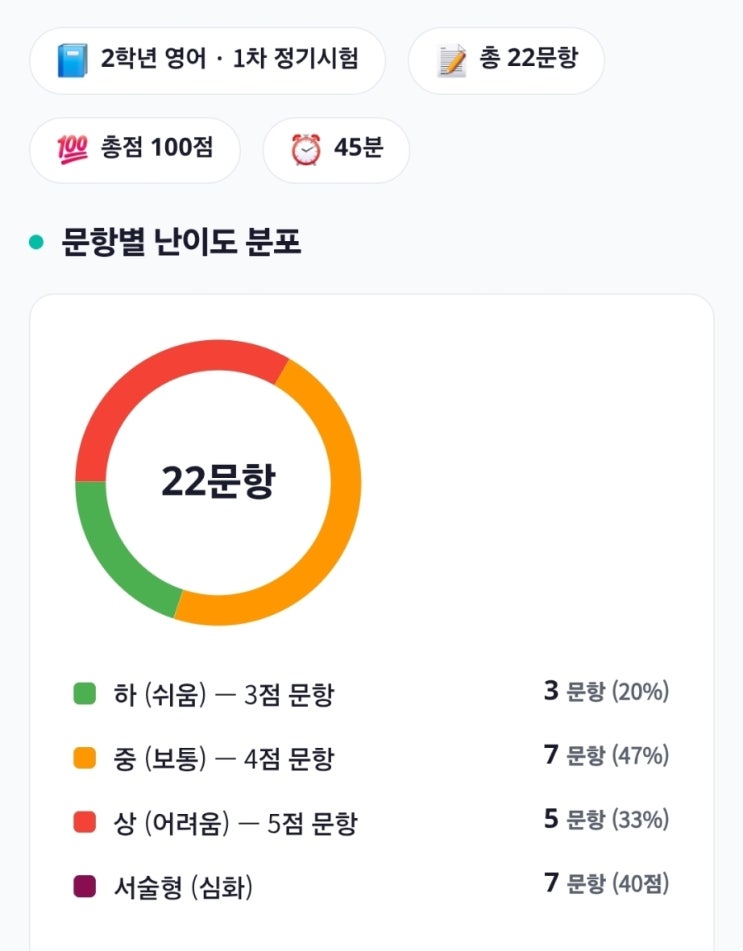The image size is (743, 951).
Task: Click the 하 (쉬움) — 3점 문항 legend label
Action: 223,694
